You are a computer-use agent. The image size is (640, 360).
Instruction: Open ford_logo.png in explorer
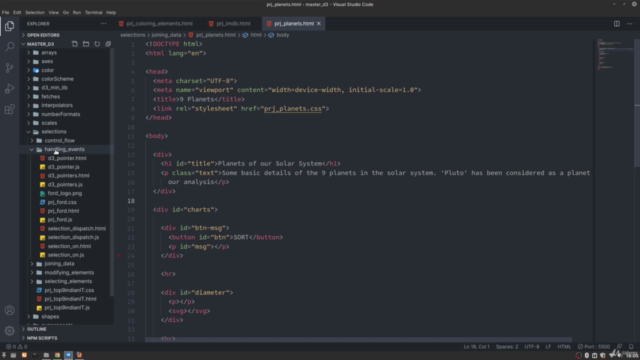tap(64, 193)
